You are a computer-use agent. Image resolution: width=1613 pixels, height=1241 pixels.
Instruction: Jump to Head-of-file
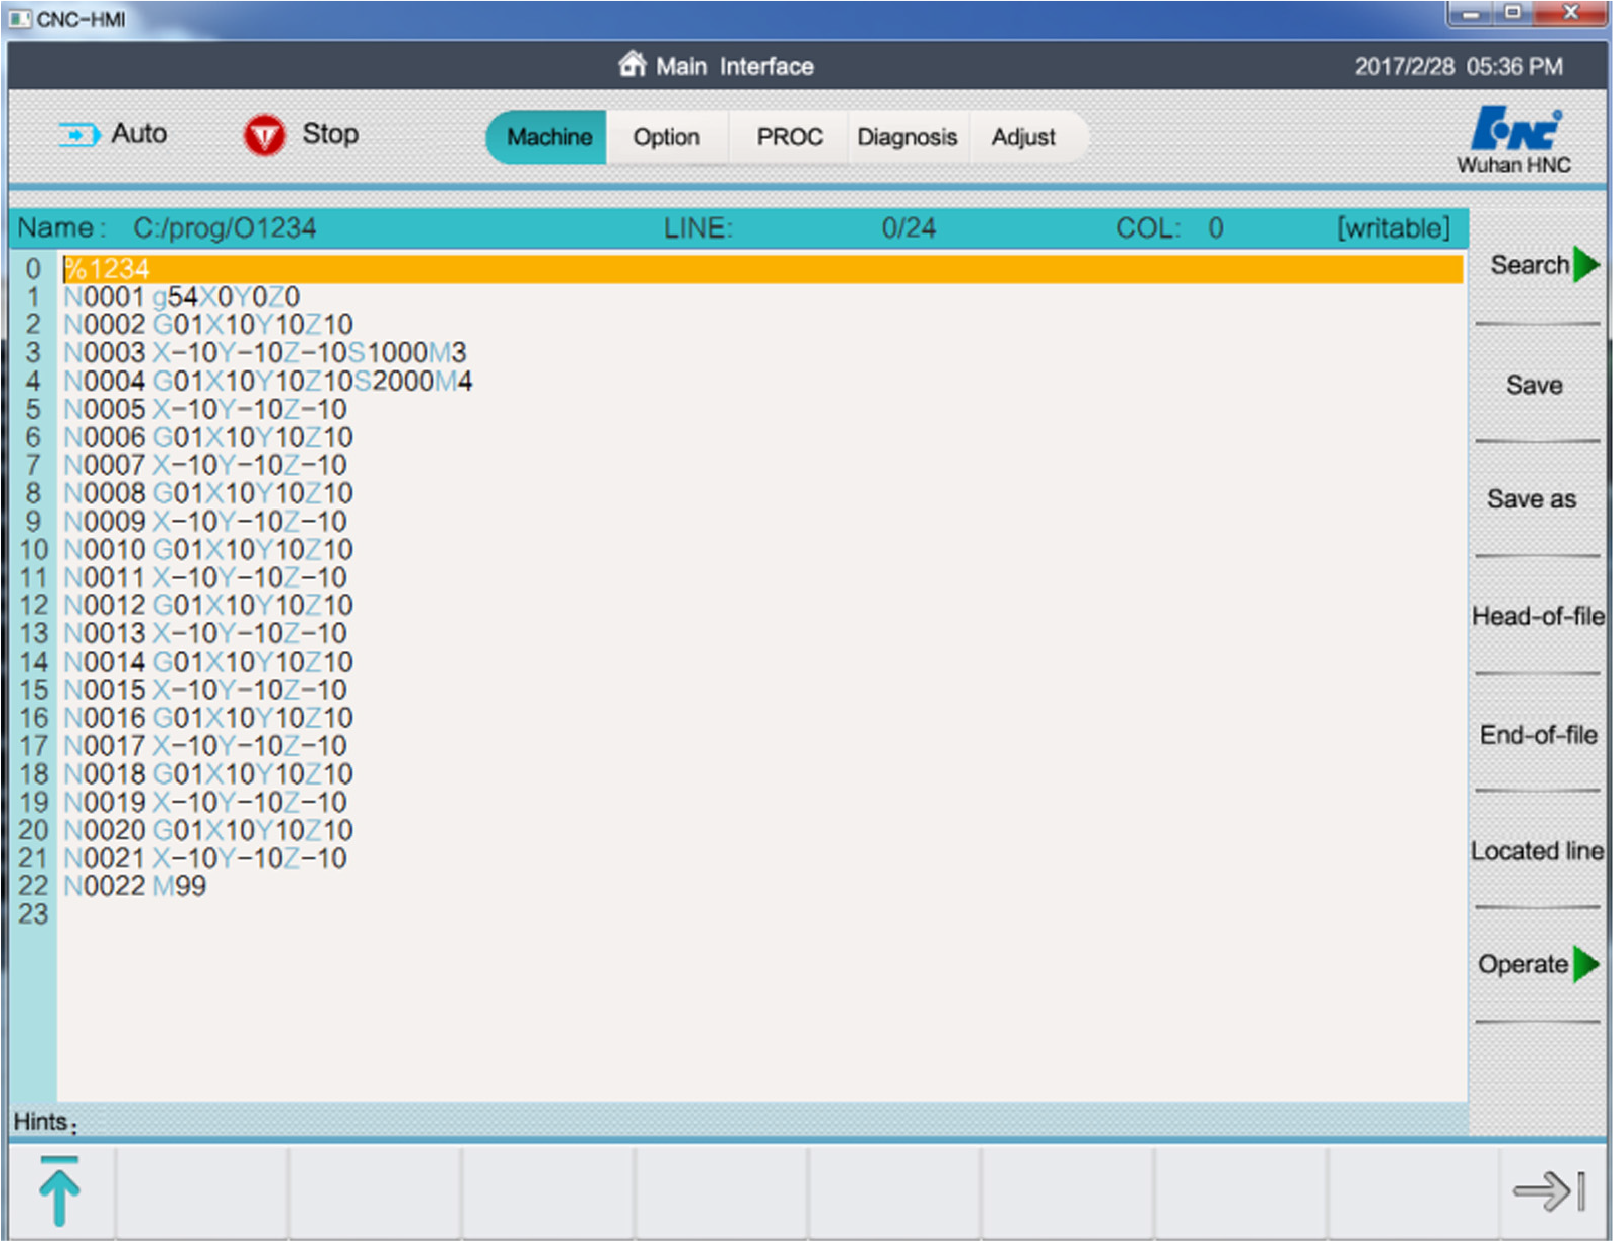click(x=1538, y=616)
